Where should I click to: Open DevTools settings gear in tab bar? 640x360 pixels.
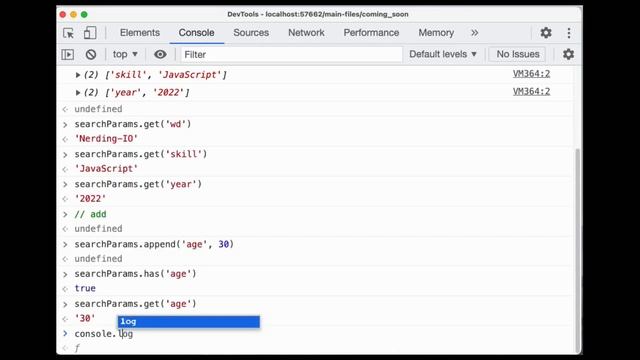(x=546, y=33)
